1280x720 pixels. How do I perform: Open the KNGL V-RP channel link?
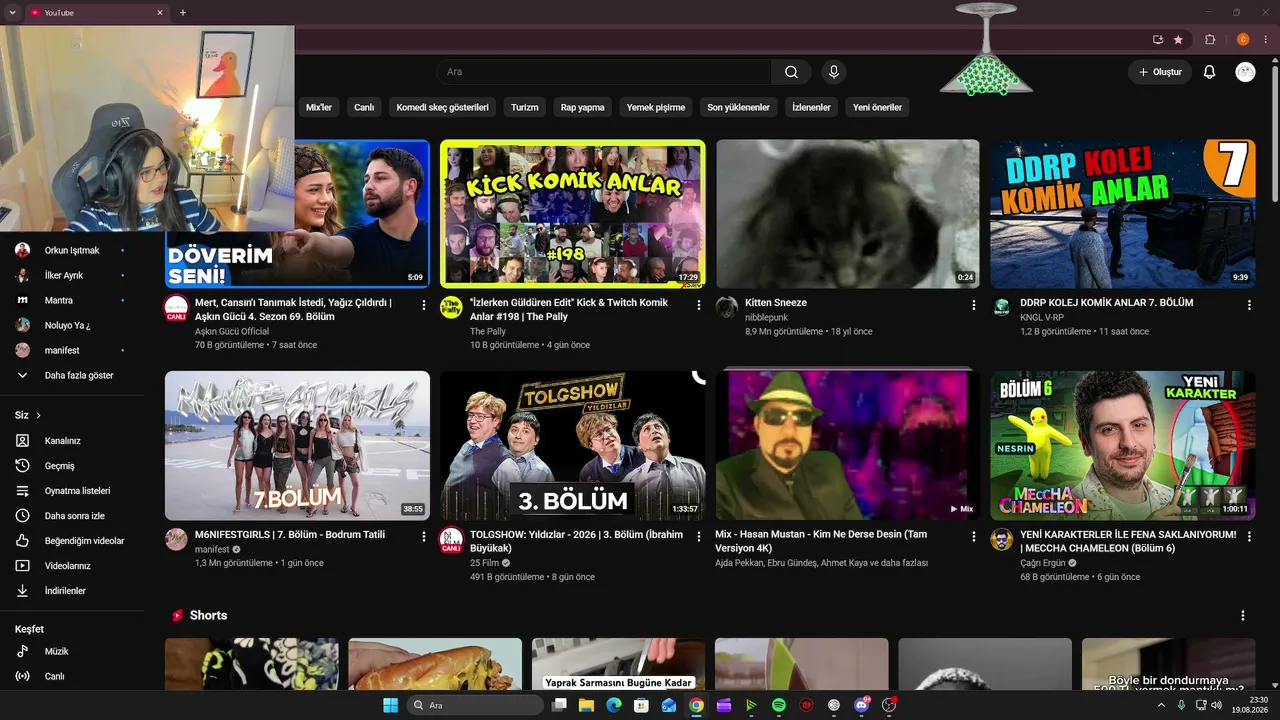pos(1042,317)
